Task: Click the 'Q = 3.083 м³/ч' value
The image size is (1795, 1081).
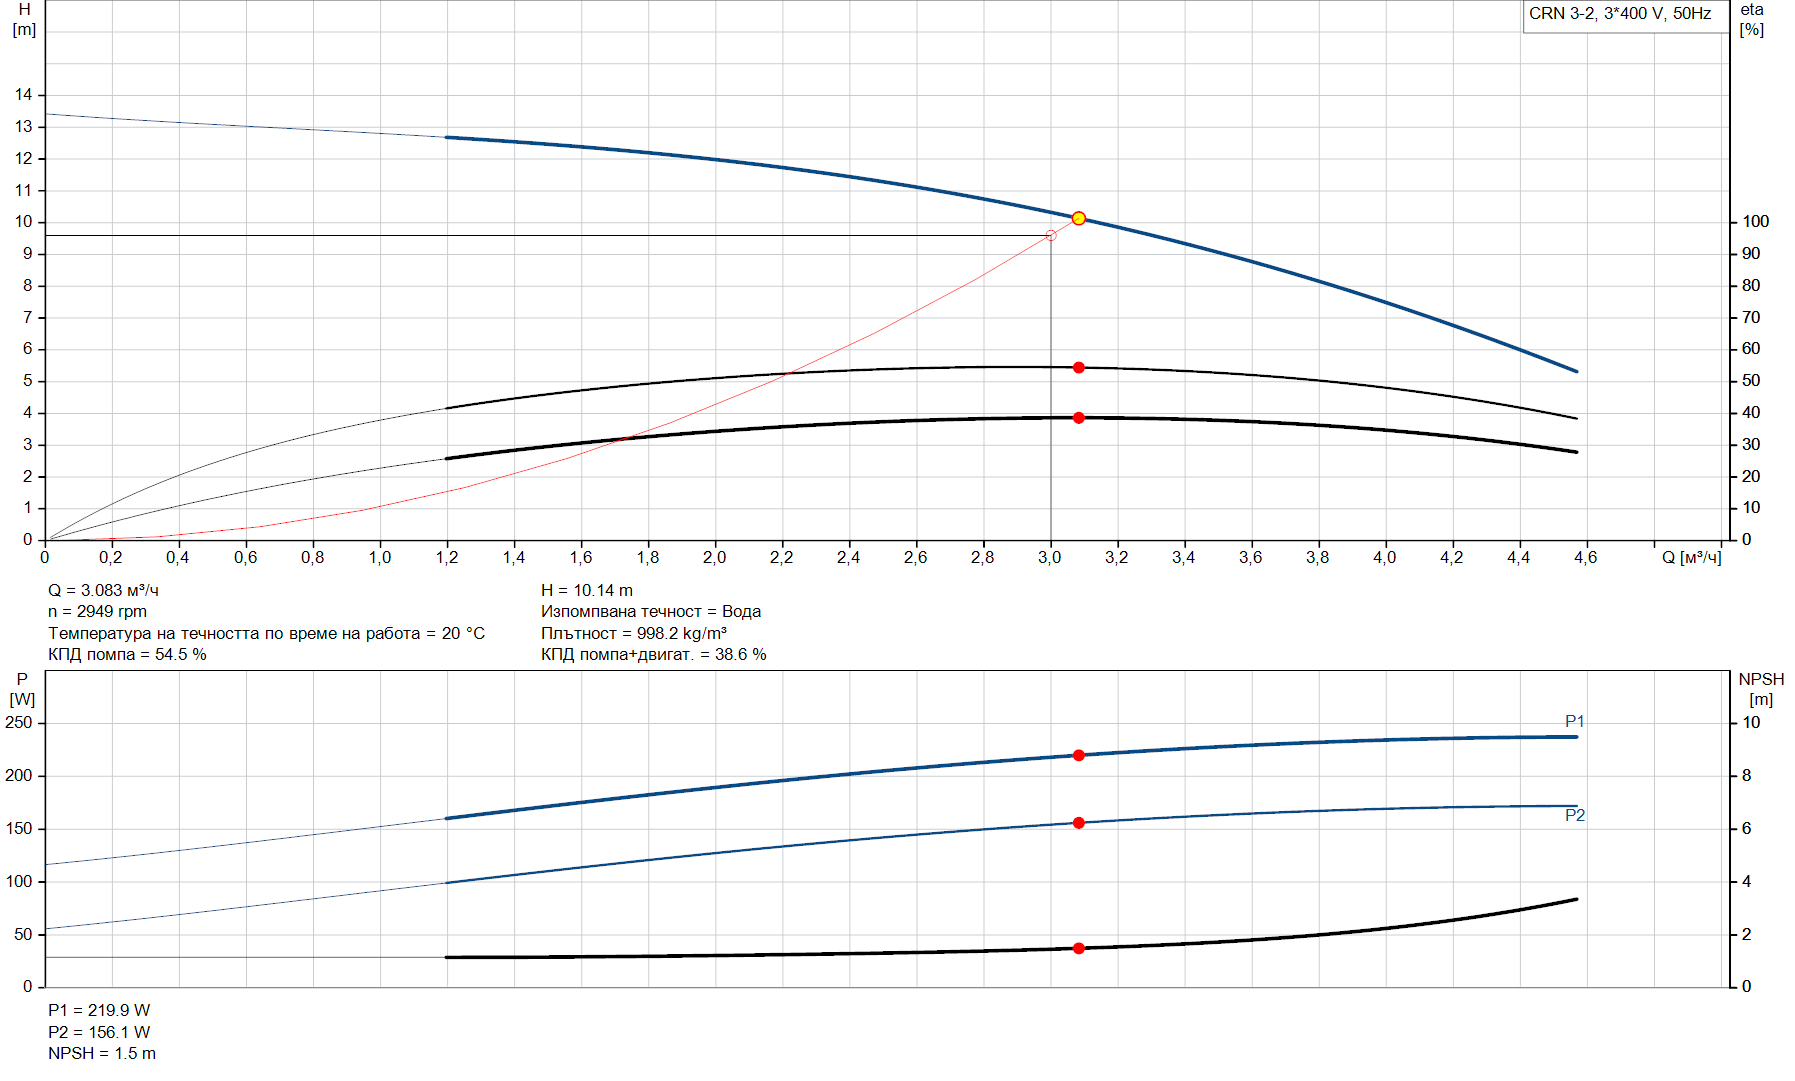Action: pos(103,590)
